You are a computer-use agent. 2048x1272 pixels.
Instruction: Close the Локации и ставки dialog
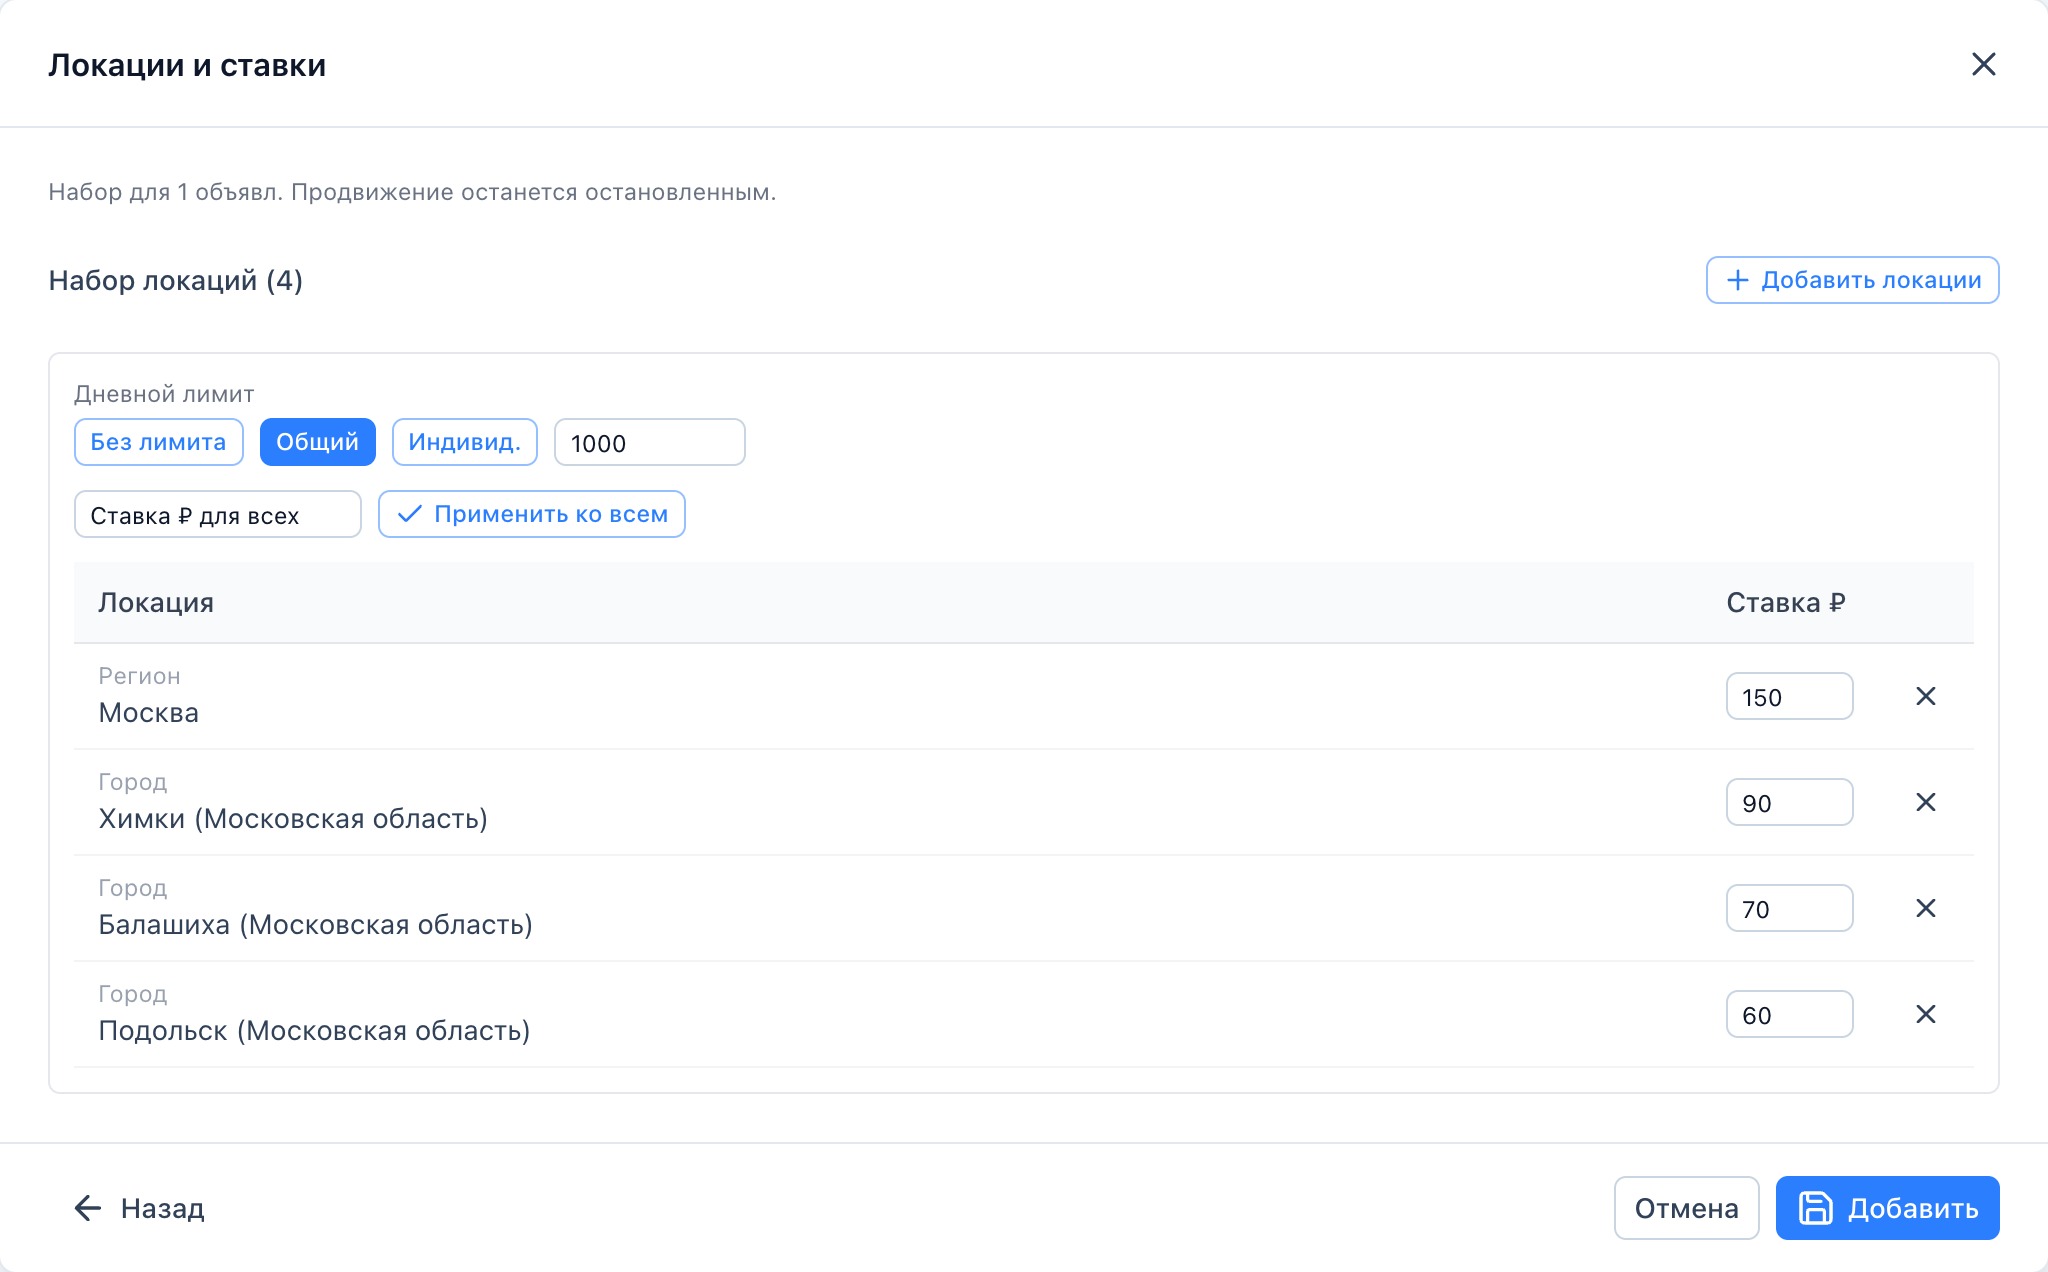pyautogui.click(x=1983, y=65)
